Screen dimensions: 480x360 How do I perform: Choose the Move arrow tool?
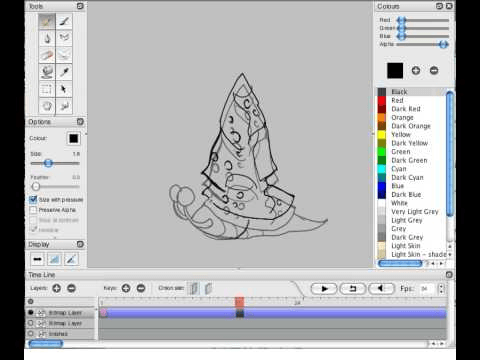tap(64, 89)
